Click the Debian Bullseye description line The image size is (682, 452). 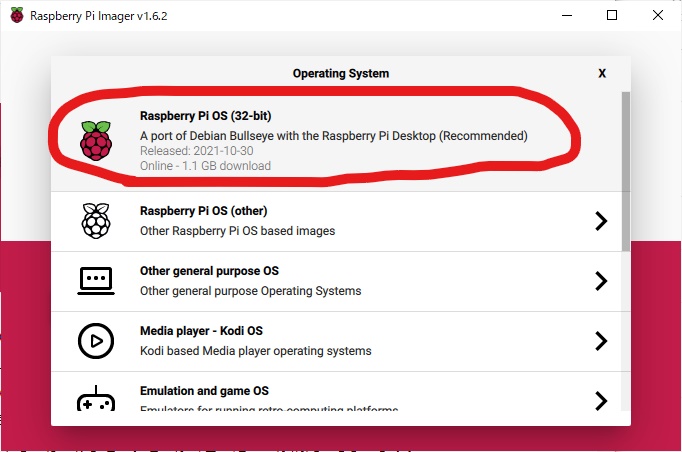334,136
